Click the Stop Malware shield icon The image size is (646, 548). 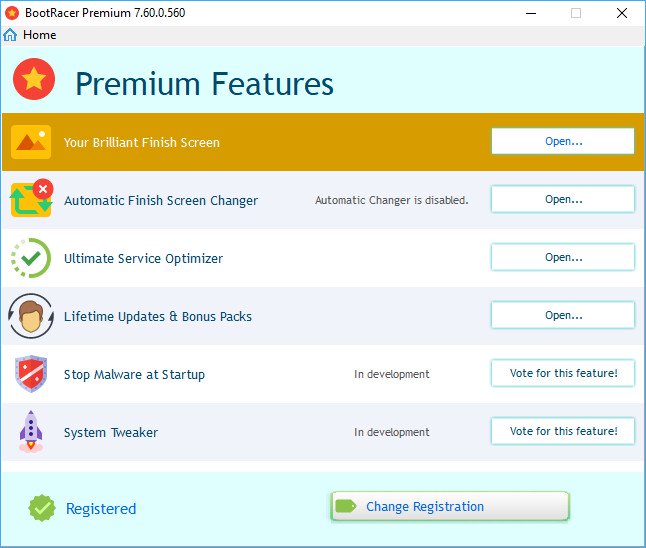coord(31,374)
